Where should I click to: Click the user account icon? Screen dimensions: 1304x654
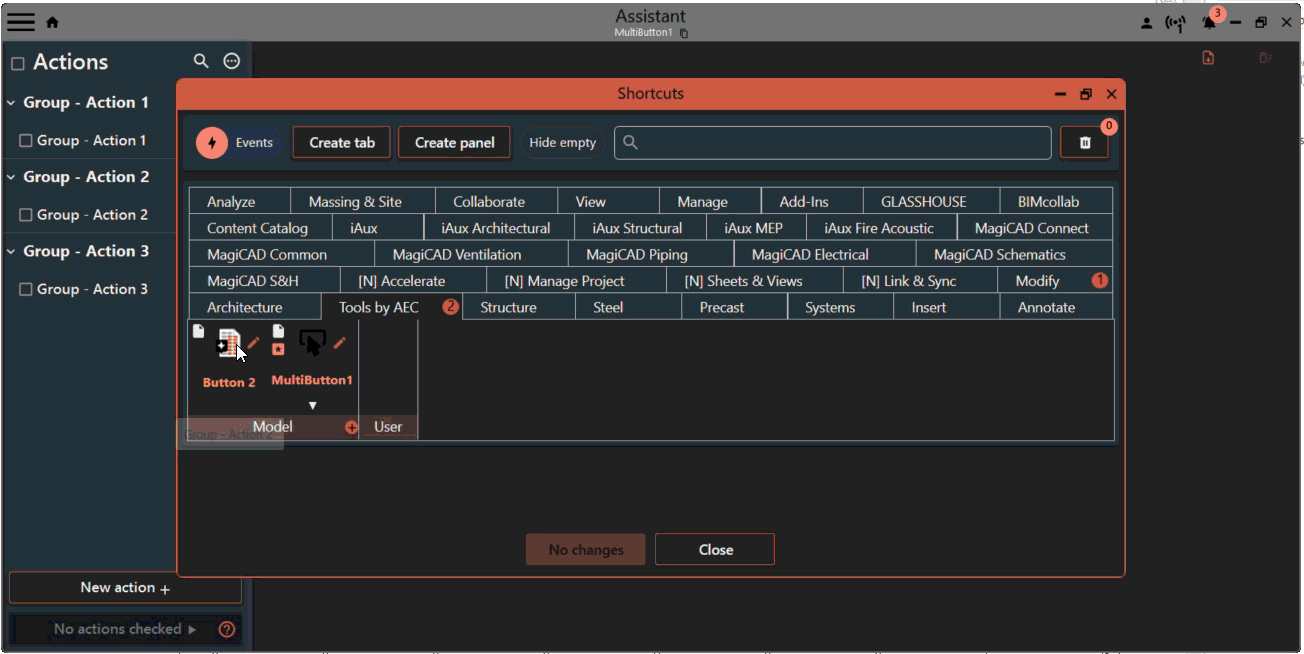1146,23
